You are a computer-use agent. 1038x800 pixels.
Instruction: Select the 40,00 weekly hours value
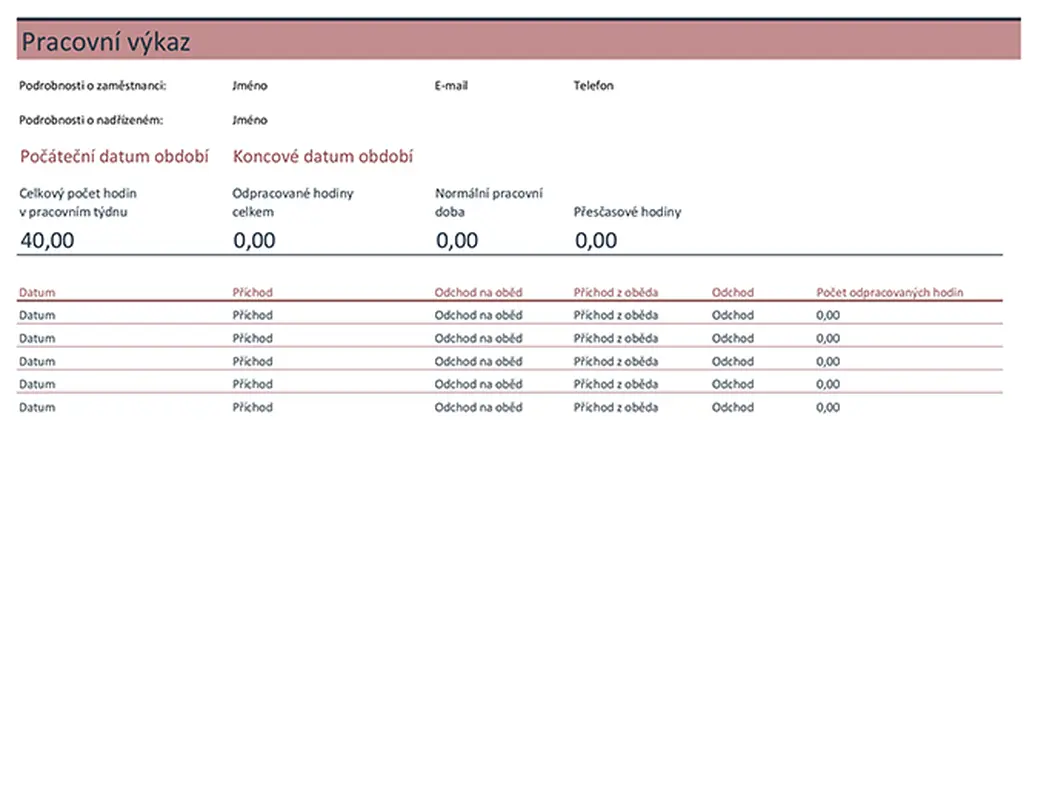click(47, 240)
